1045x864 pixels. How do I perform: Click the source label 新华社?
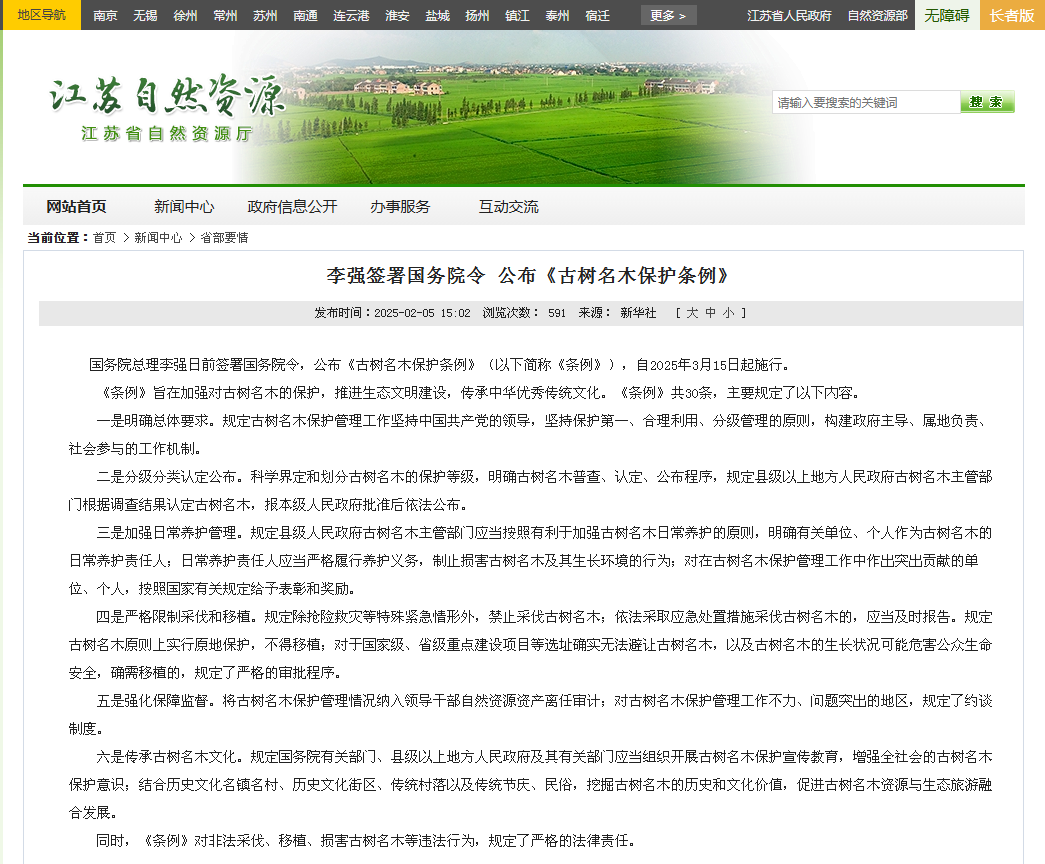coord(638,313)
